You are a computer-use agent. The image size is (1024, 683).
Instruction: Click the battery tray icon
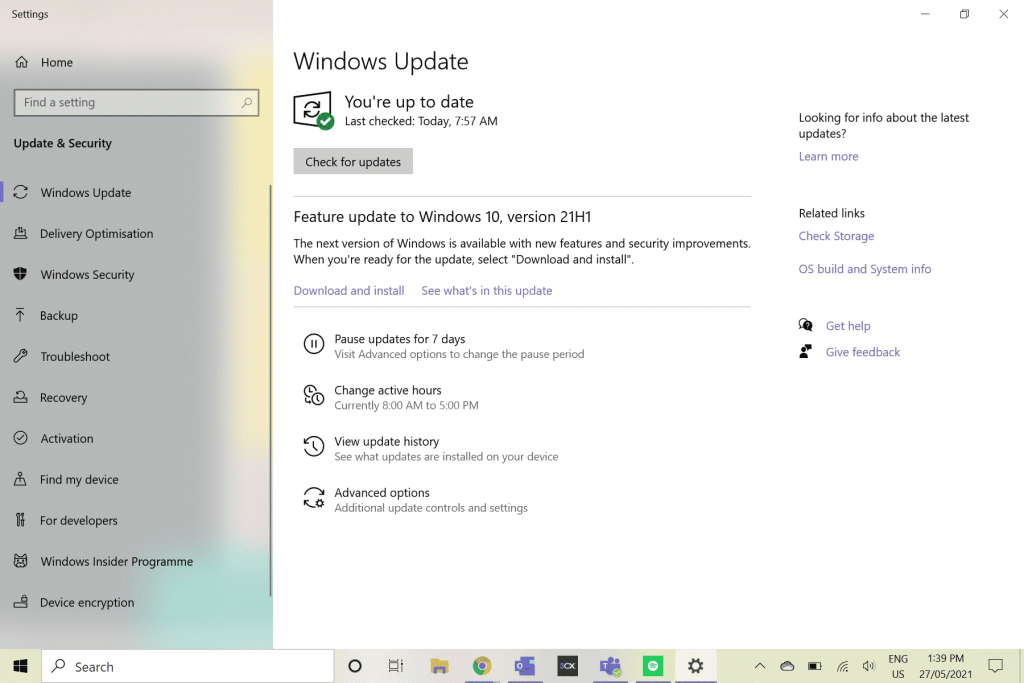pyautogui.click(x=814, y=666)
